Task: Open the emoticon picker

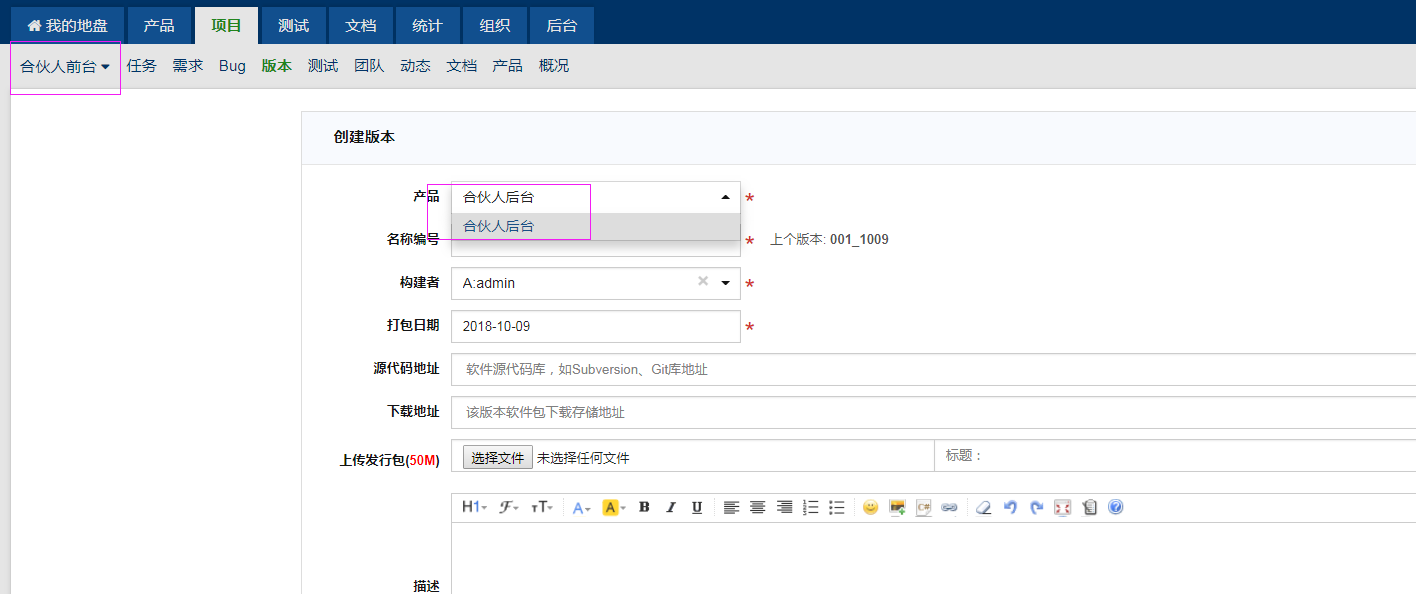Action: click(870, 508)
